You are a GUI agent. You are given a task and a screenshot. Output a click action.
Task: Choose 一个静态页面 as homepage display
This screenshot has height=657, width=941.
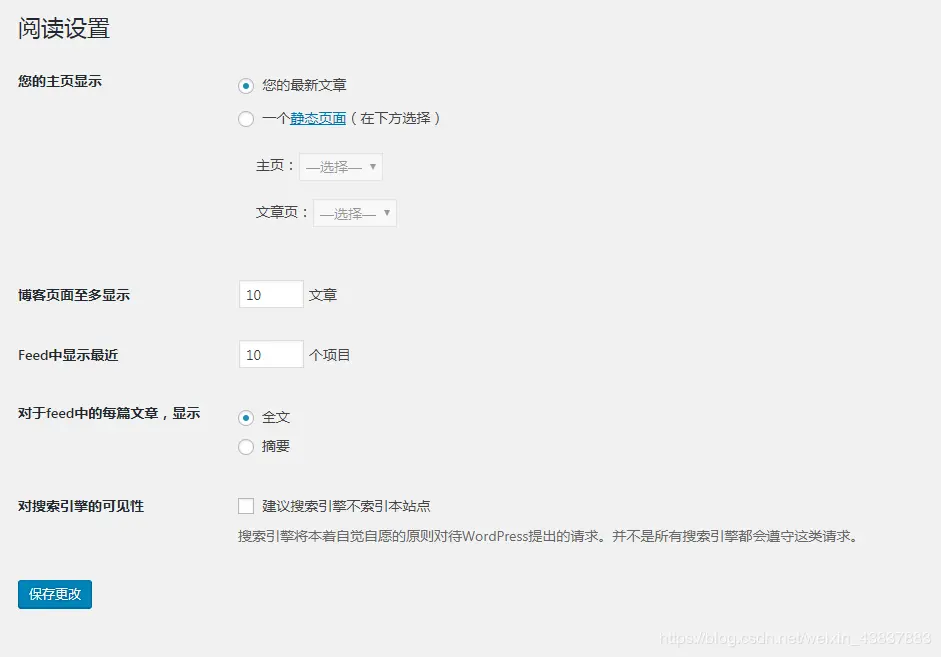point(245,119)
